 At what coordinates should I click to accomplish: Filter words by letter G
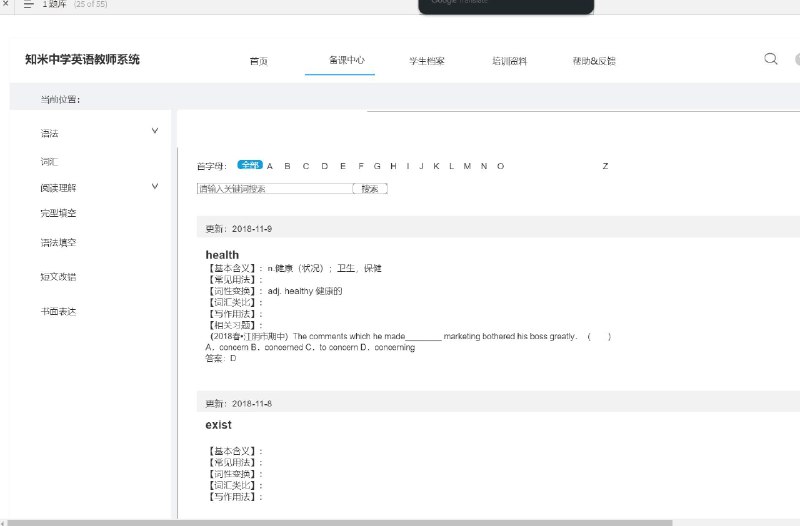377,166
